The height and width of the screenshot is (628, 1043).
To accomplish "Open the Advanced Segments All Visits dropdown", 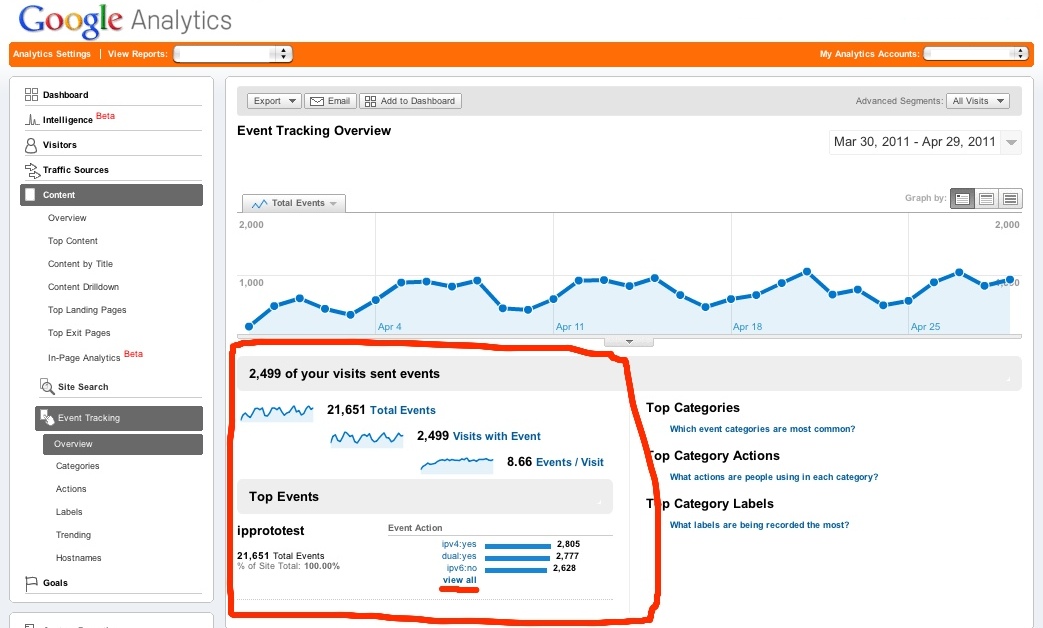I will (978, 101).
